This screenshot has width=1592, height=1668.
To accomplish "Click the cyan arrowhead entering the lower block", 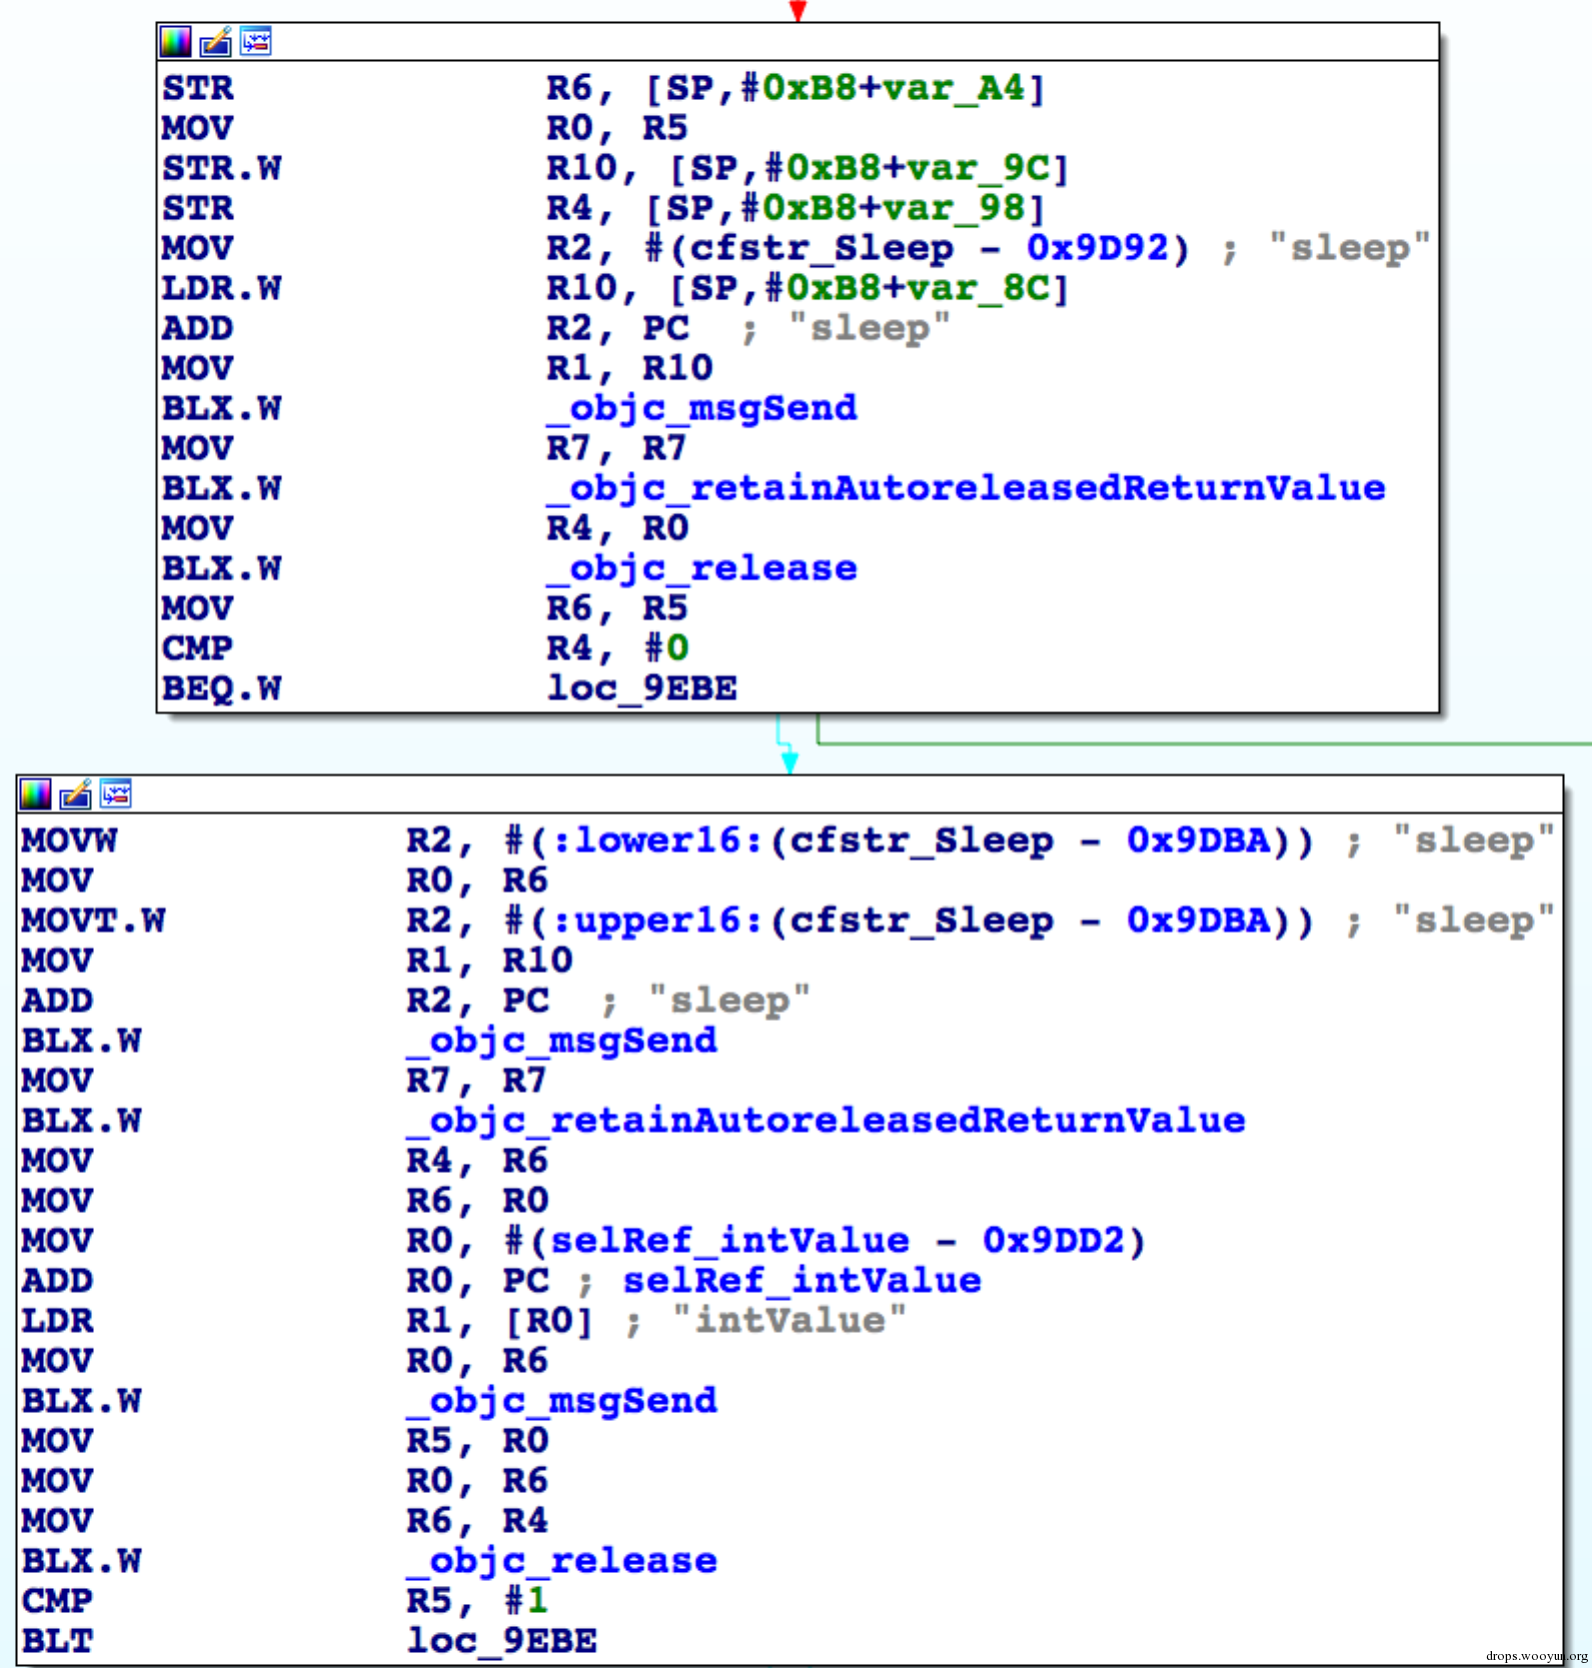I will point(789,762).
